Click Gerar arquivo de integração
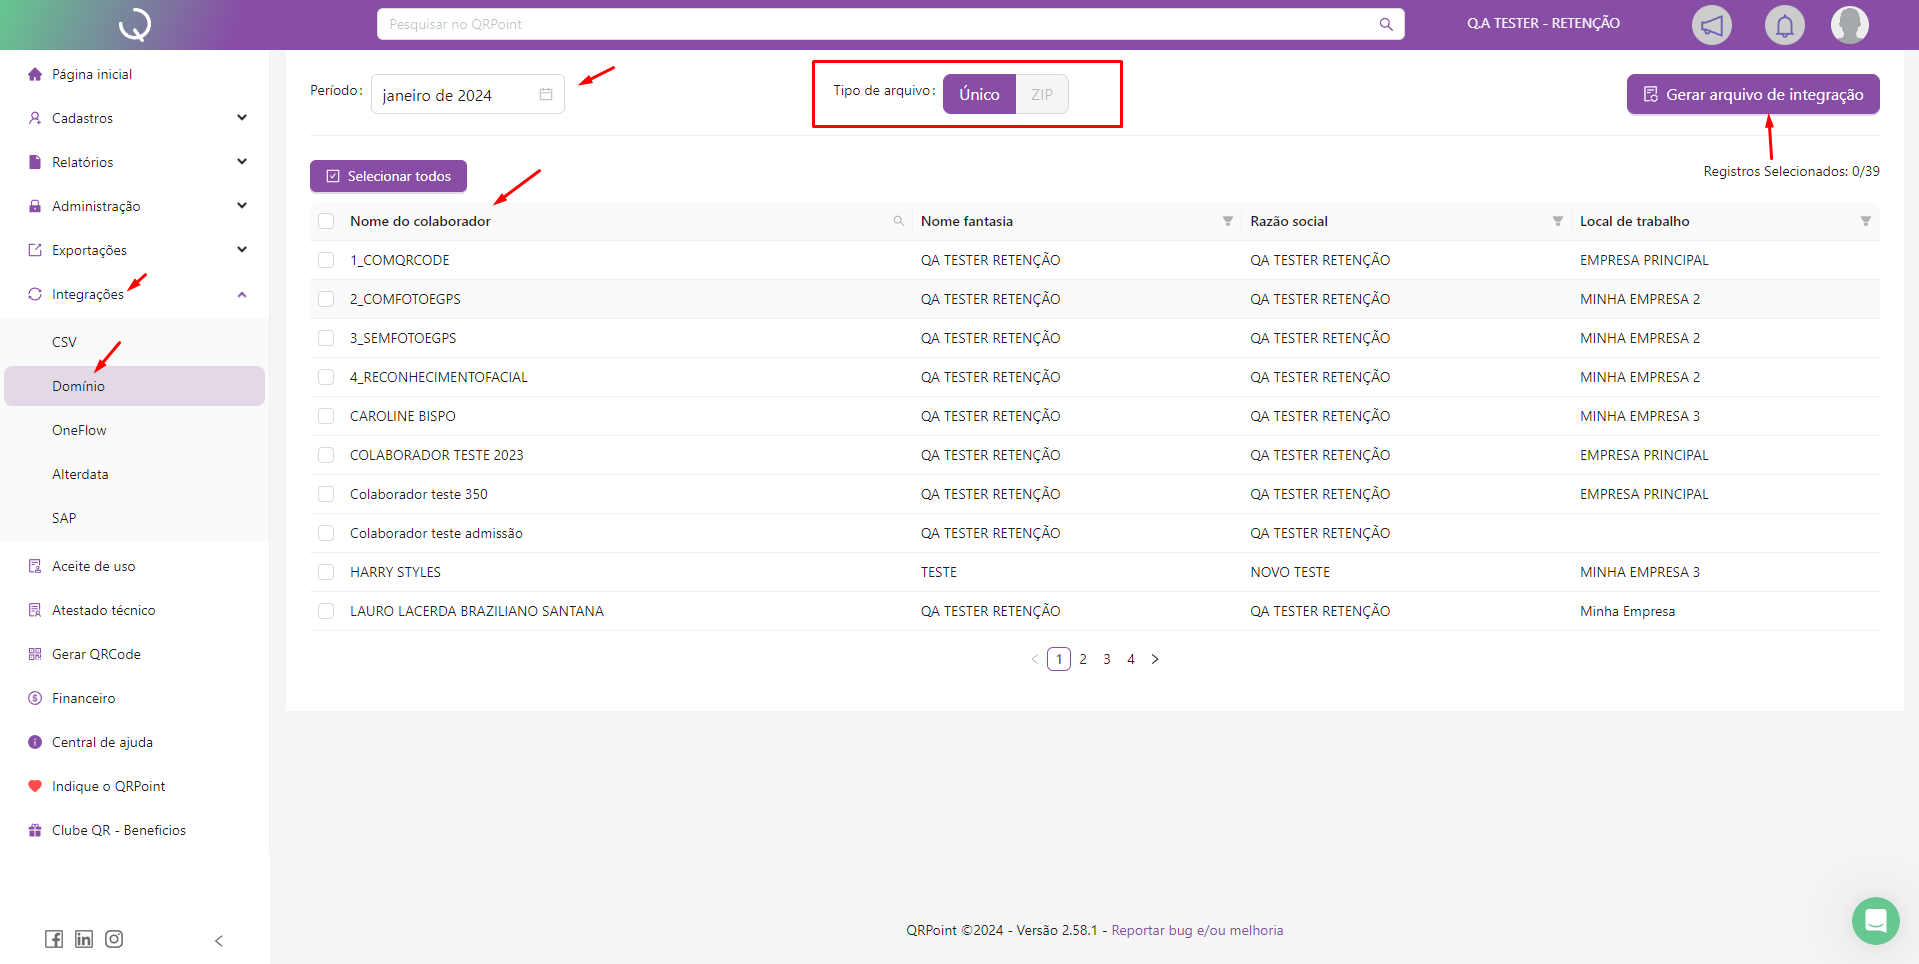This screenshot has height=964, width=1919. [x=1752, y=95]
